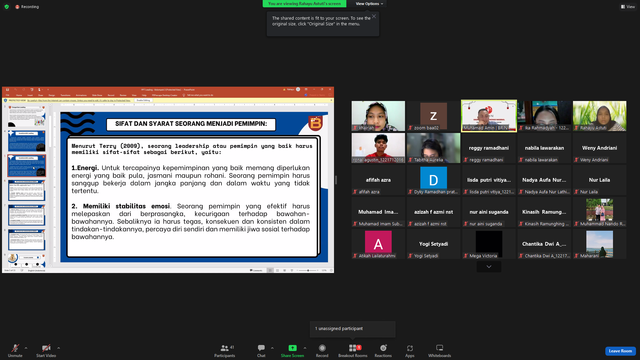Screen dimensions: 640x360
Task: Open the Design tab in shared PowerPoint
Action: (52, 95)
